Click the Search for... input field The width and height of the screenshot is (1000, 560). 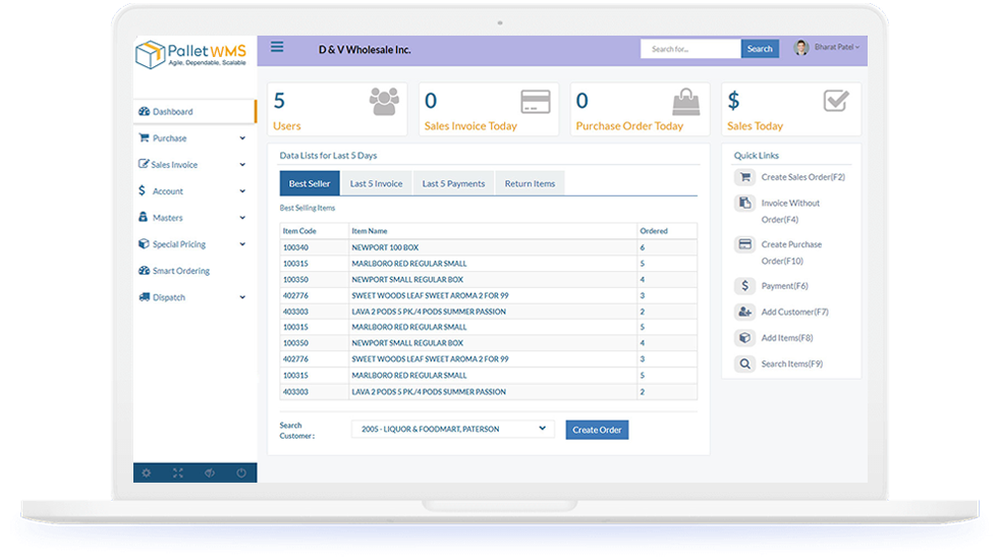[x=691, y=49]
